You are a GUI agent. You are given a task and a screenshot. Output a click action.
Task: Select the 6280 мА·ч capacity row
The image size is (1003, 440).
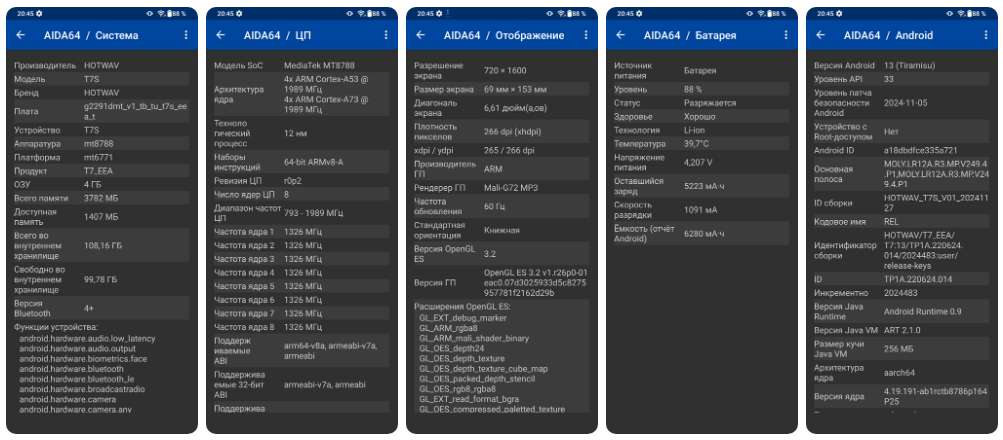(x=701, y=233)
